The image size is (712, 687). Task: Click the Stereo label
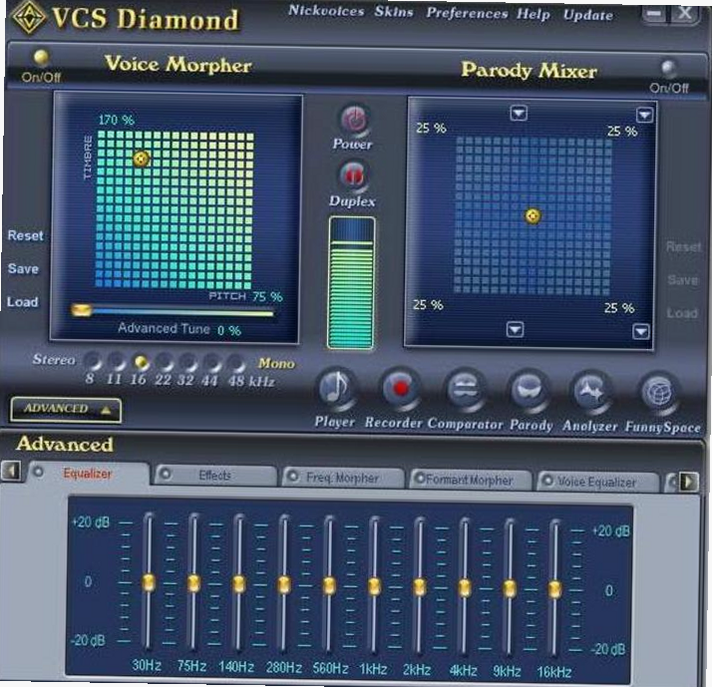coord(54,360)
